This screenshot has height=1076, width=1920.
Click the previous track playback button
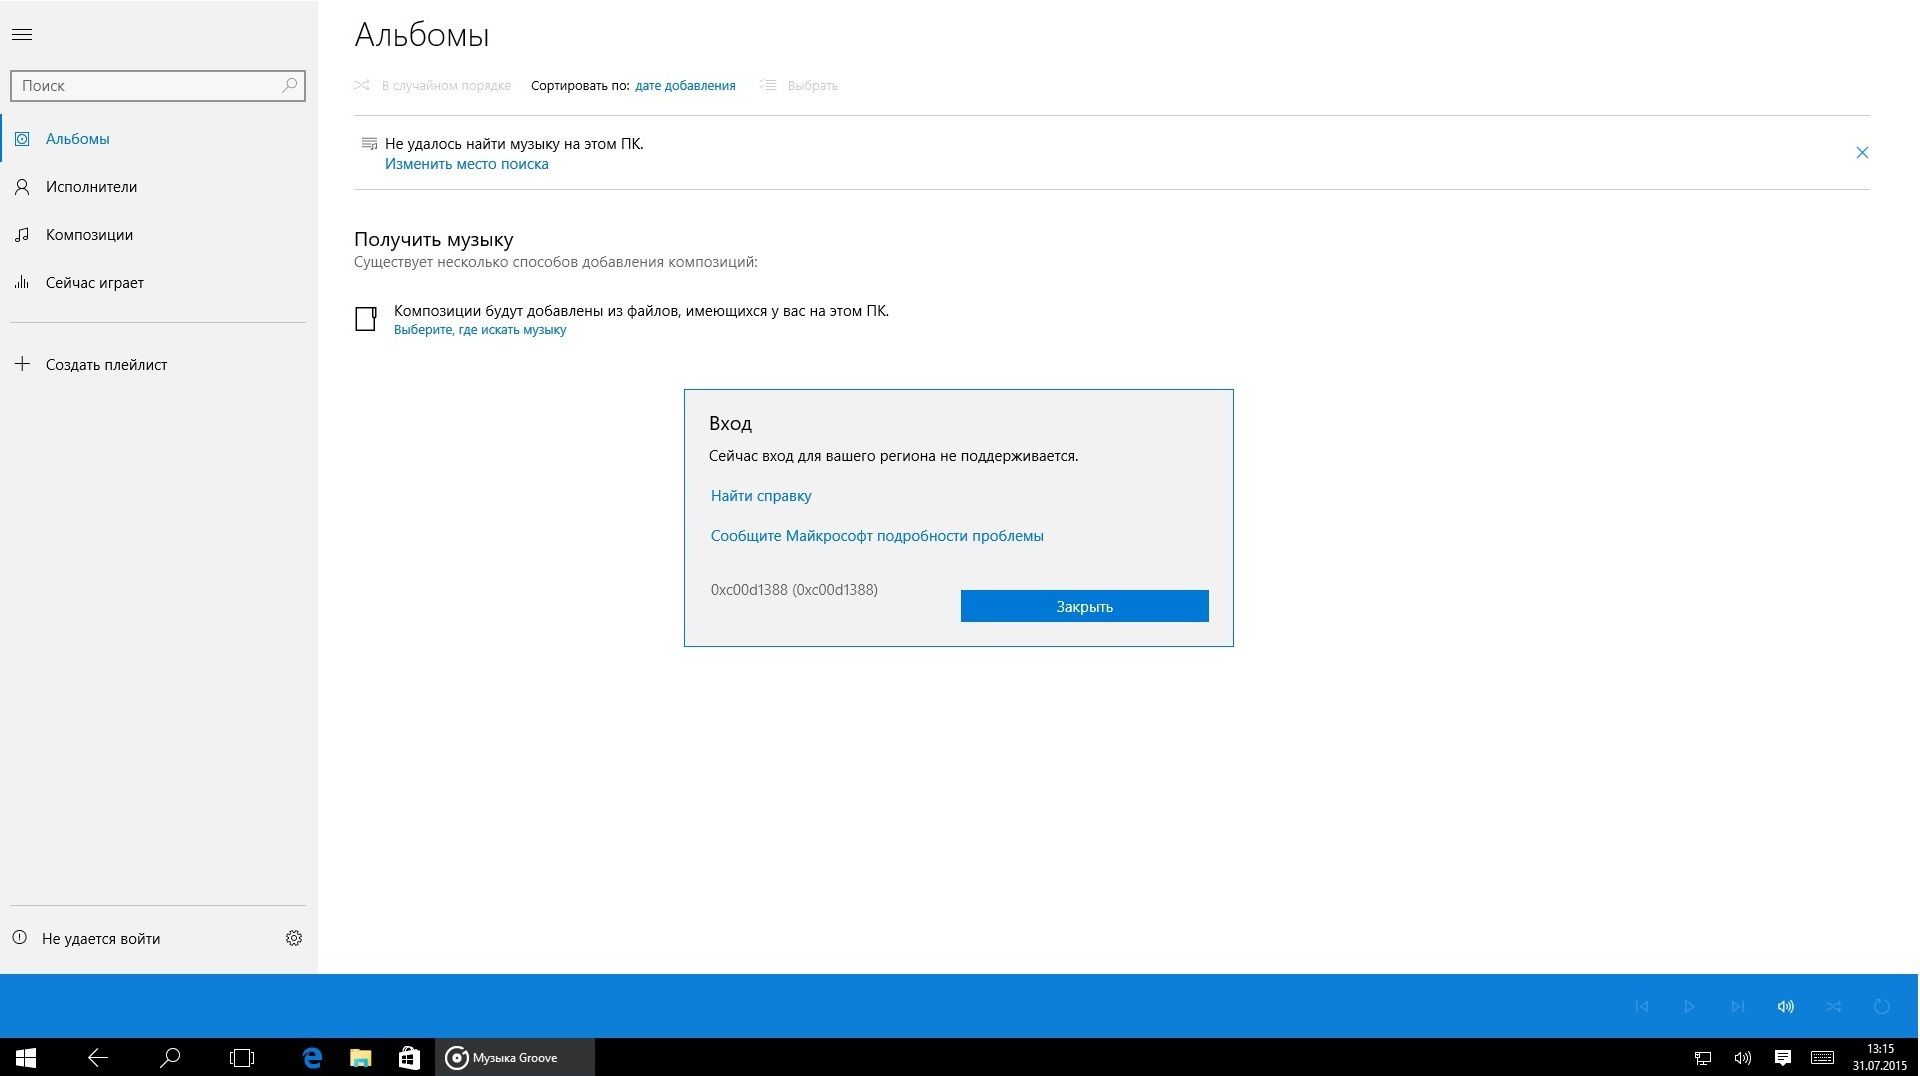tap(1642, 1007)
